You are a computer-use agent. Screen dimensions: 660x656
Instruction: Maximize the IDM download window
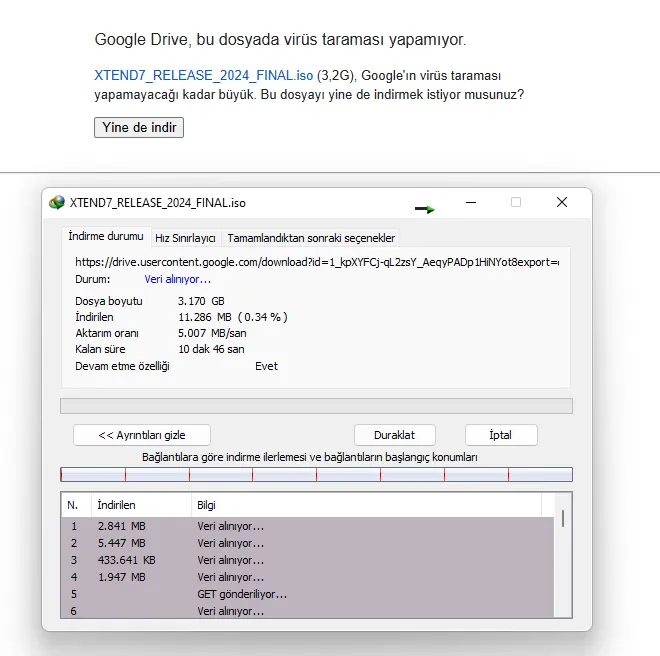pos(516,203)
